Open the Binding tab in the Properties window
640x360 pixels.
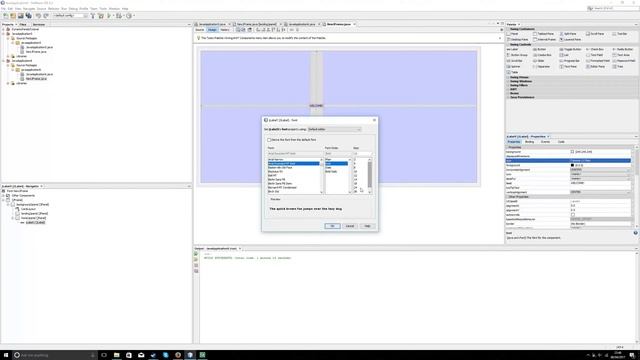(x=529, y=142)
